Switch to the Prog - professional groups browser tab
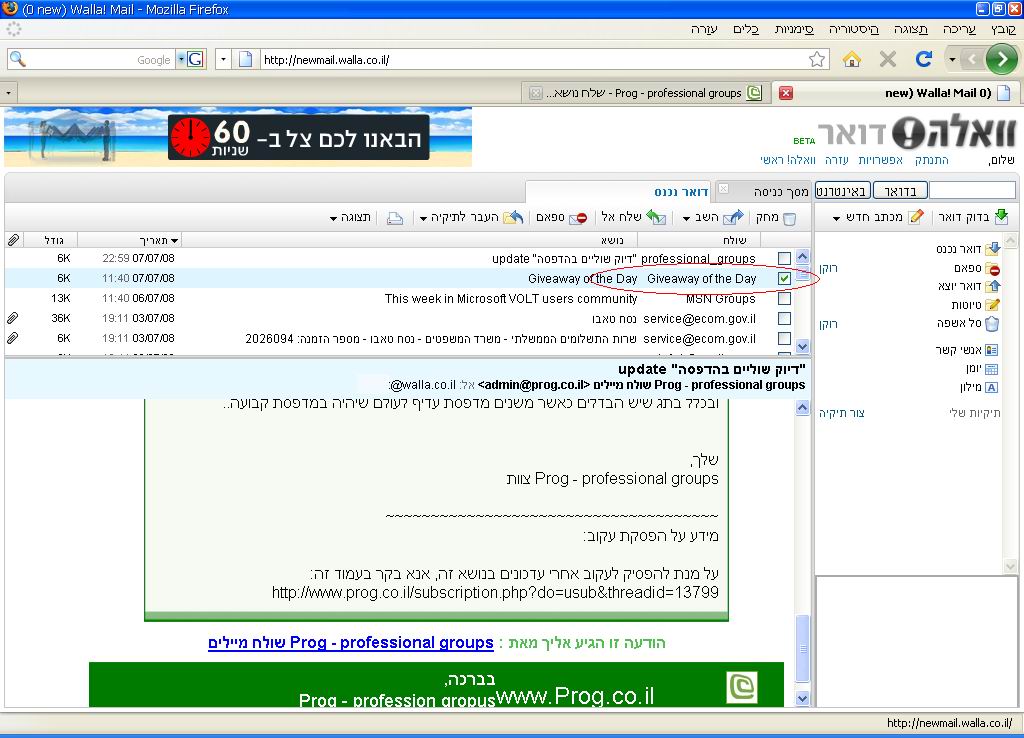1024x738 pixels. point(645,93)
